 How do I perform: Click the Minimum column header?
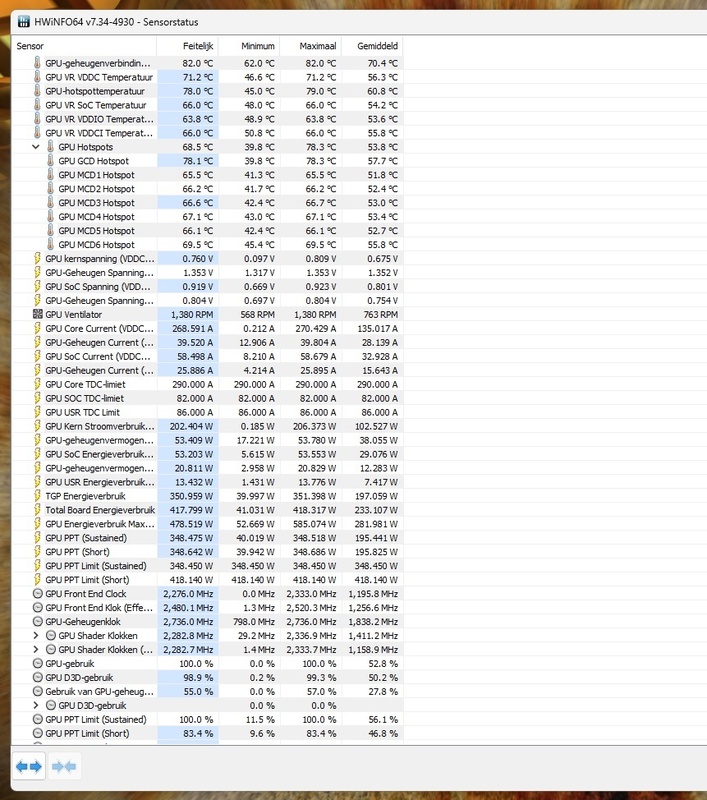[x=249, y=46]
